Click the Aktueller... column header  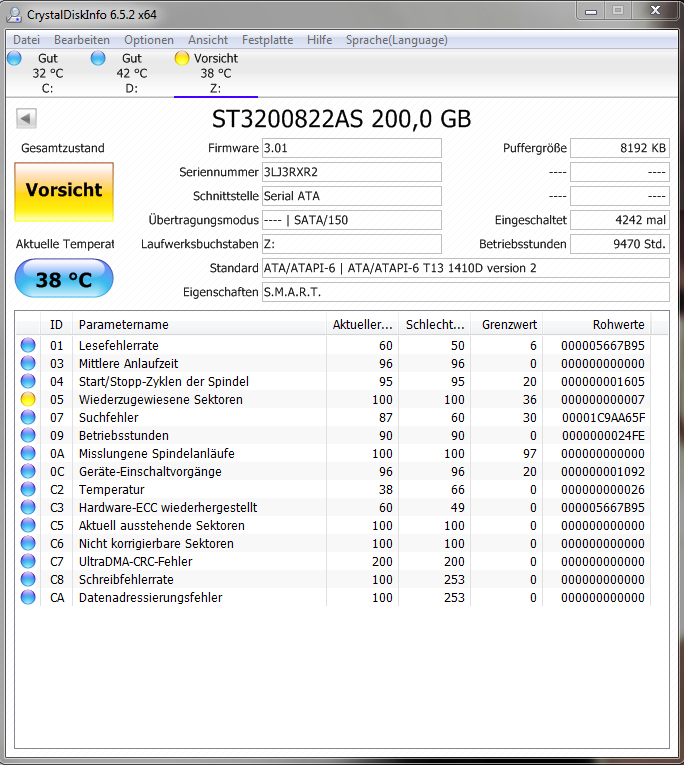362,324
